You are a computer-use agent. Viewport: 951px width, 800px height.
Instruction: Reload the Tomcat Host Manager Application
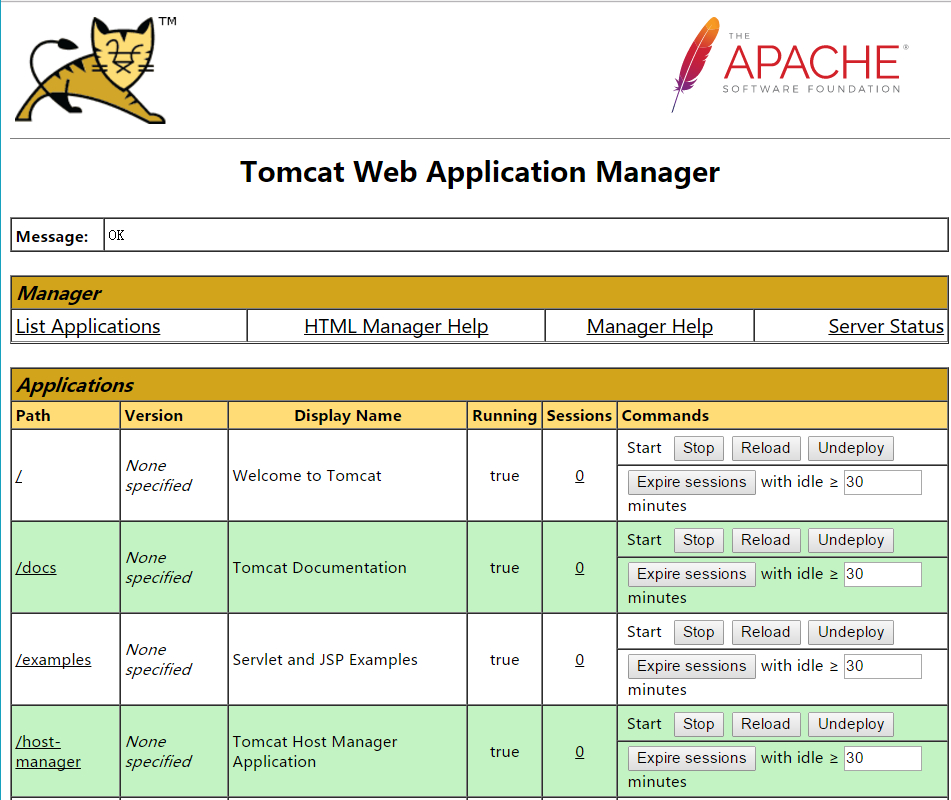click(765, 724)
